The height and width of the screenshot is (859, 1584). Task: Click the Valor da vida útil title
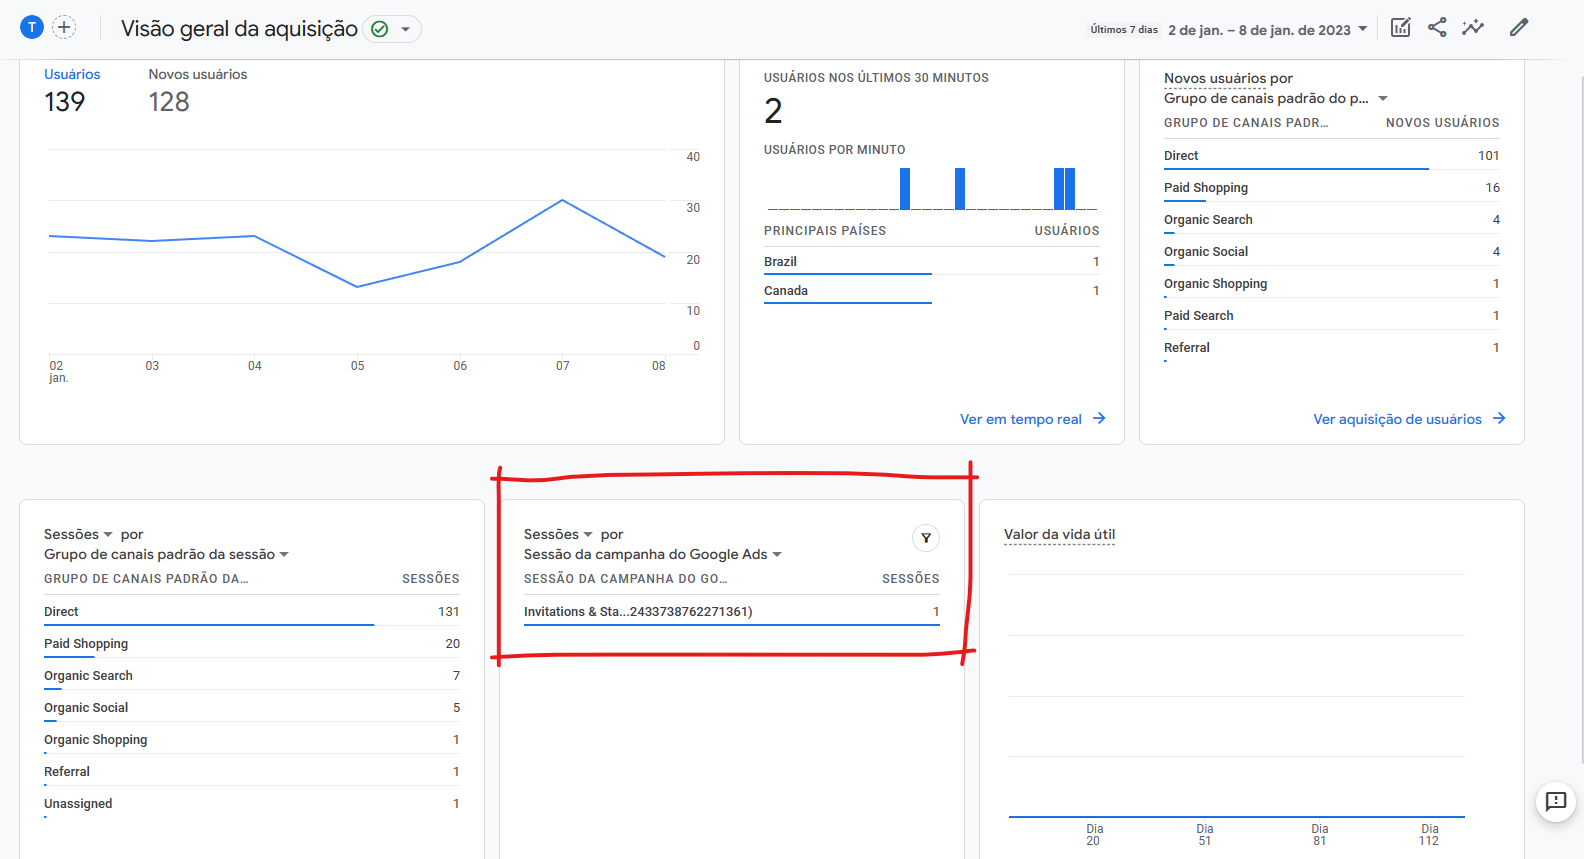(1059, 534)
